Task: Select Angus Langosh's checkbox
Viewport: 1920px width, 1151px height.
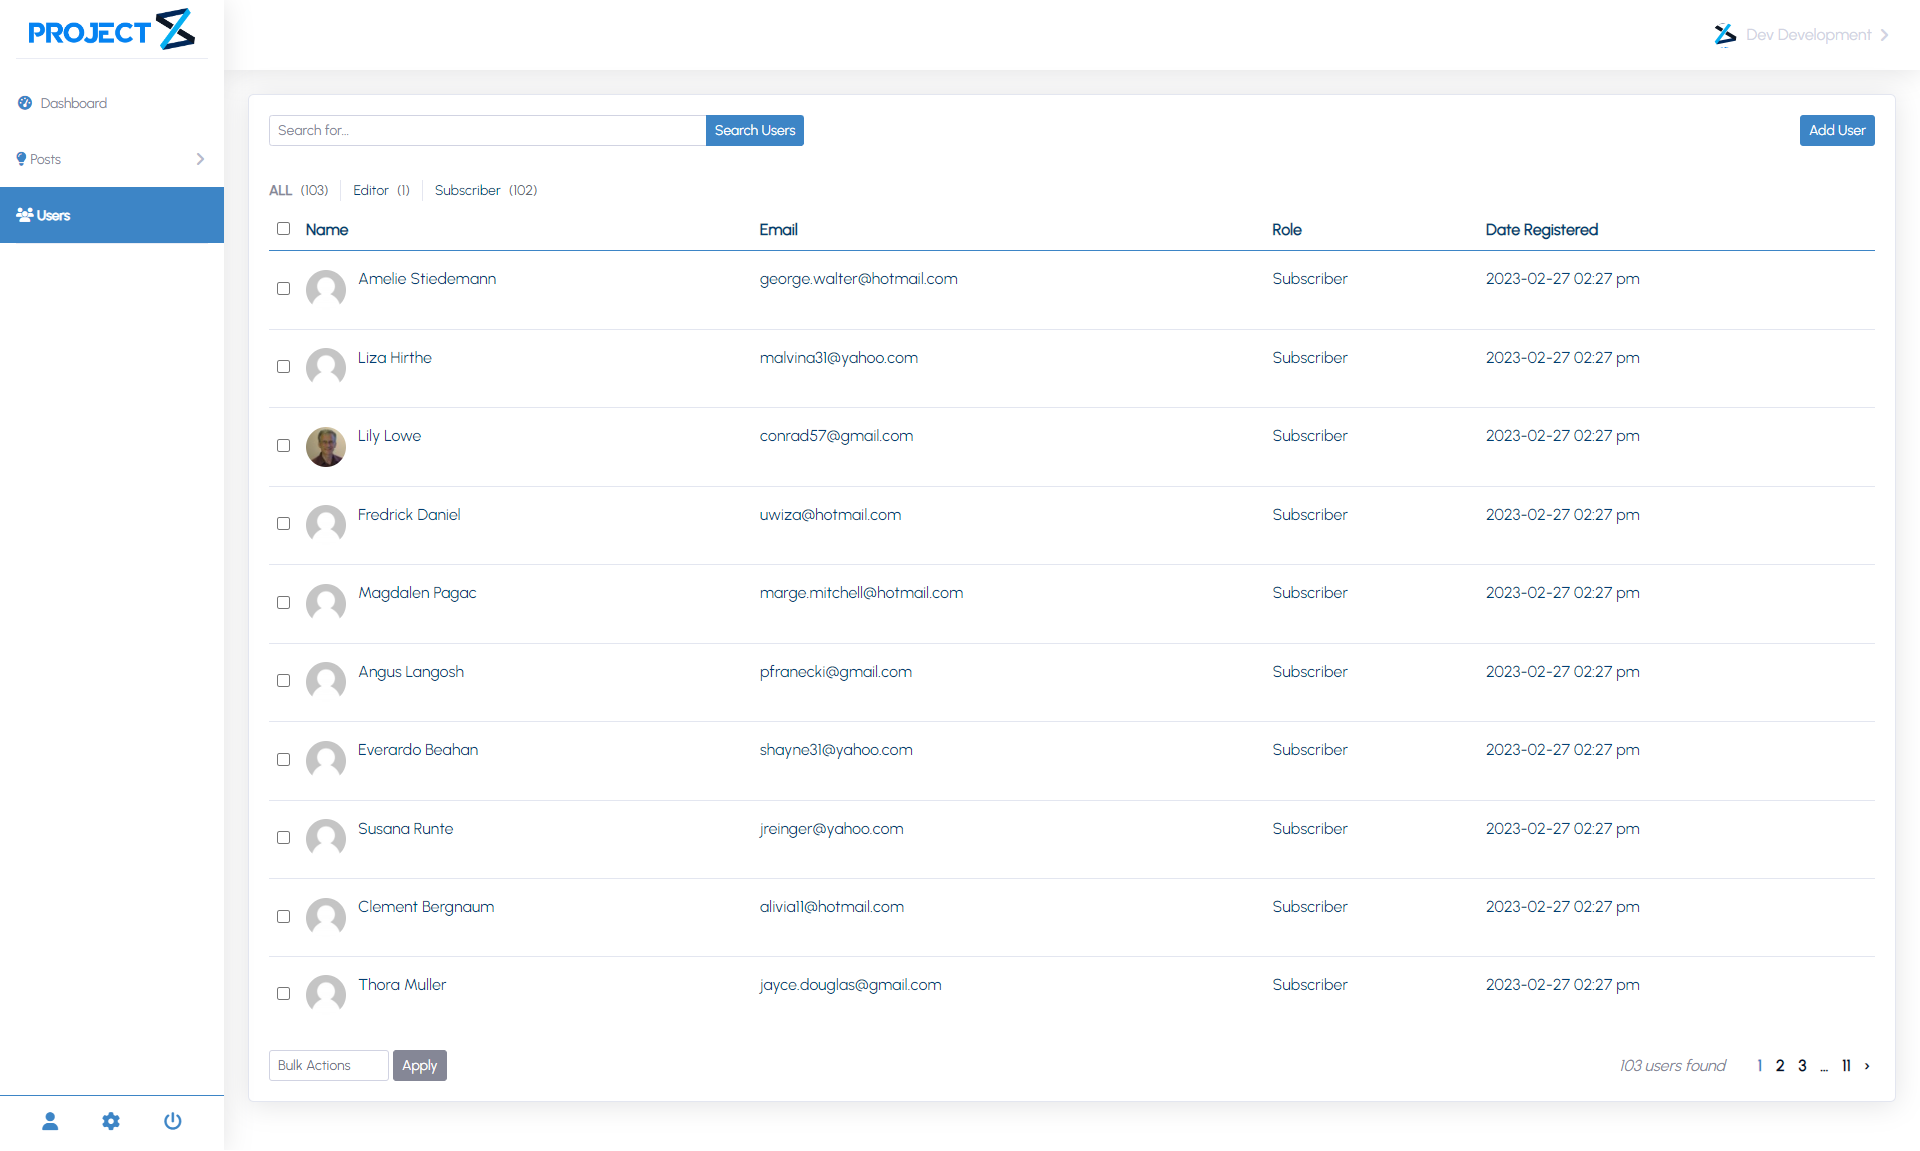Action: pos(284,681)
